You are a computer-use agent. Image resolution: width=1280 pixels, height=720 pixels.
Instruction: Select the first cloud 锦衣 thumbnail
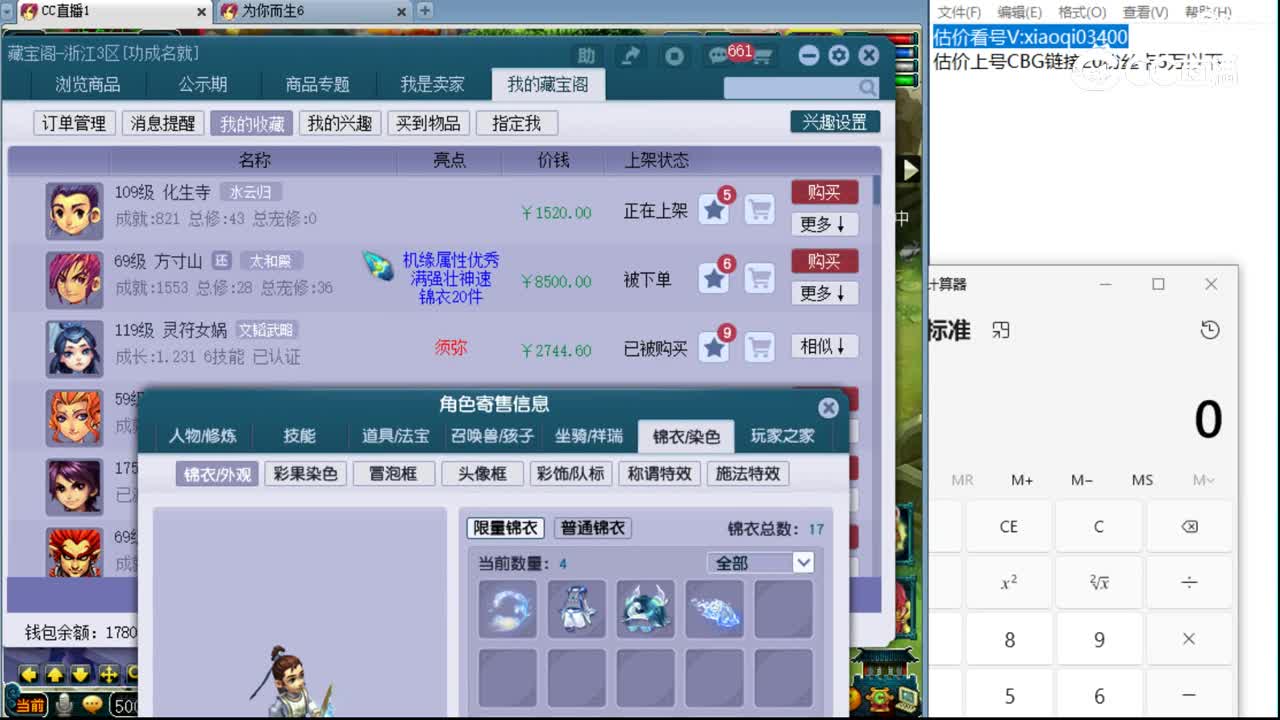(507, 609)
